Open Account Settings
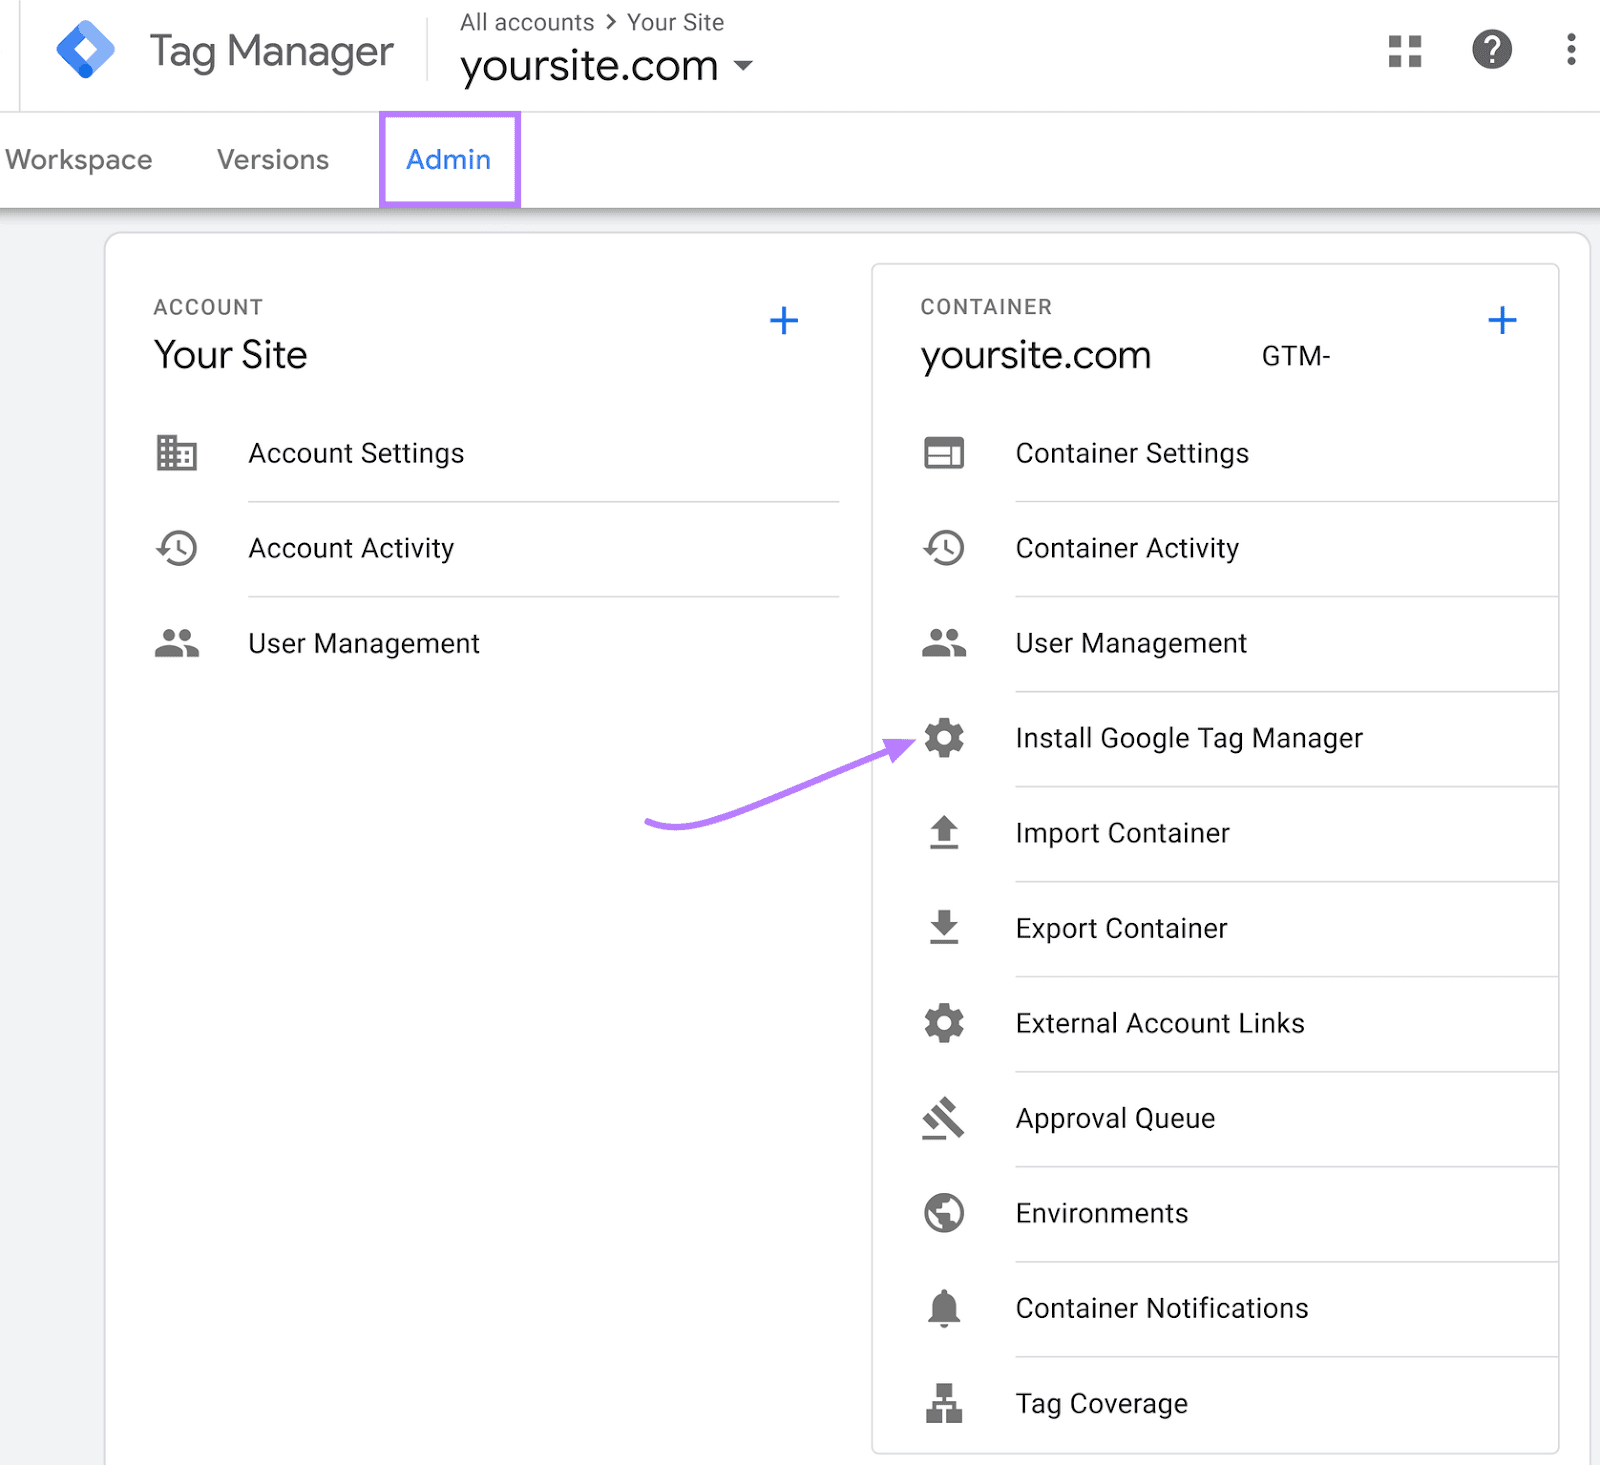The width and height of the screenshot is (1600, 1465). click(x=356, y=453)
